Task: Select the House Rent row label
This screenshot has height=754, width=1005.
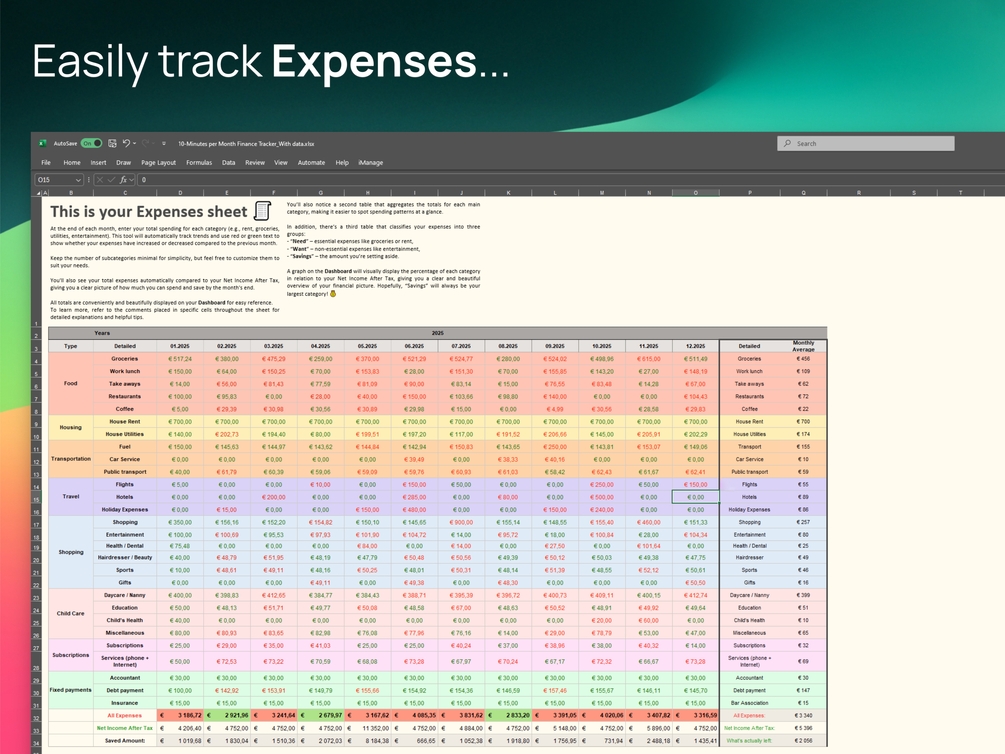Action: pyautogui.click(x=125, y=422)
